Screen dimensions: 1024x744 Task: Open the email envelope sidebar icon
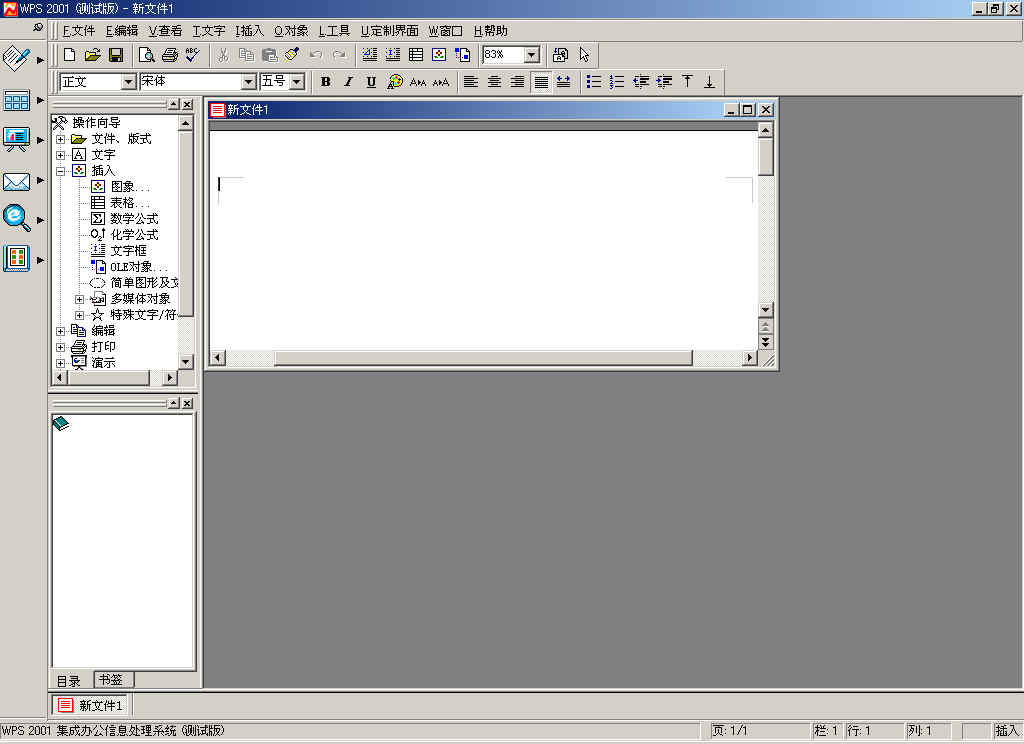click(x=16, y=181)
